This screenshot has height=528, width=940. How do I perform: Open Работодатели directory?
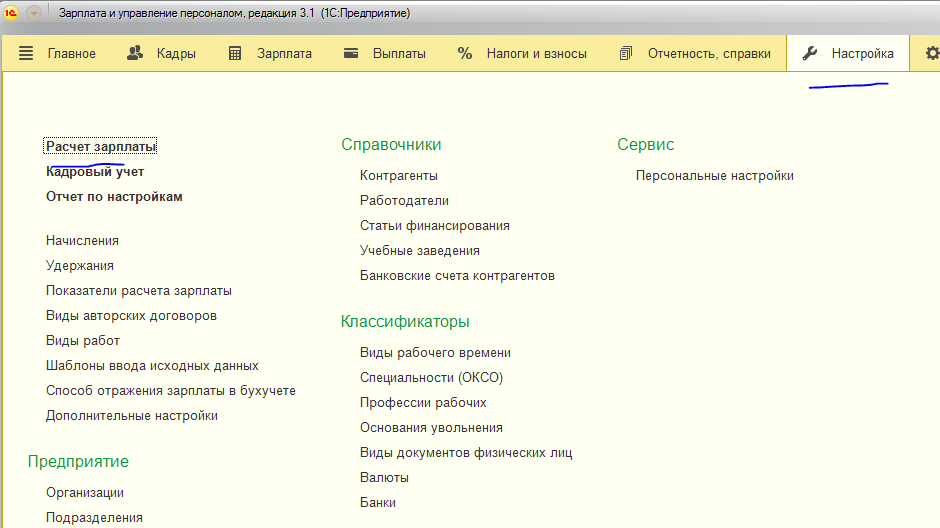pos(404,201)
